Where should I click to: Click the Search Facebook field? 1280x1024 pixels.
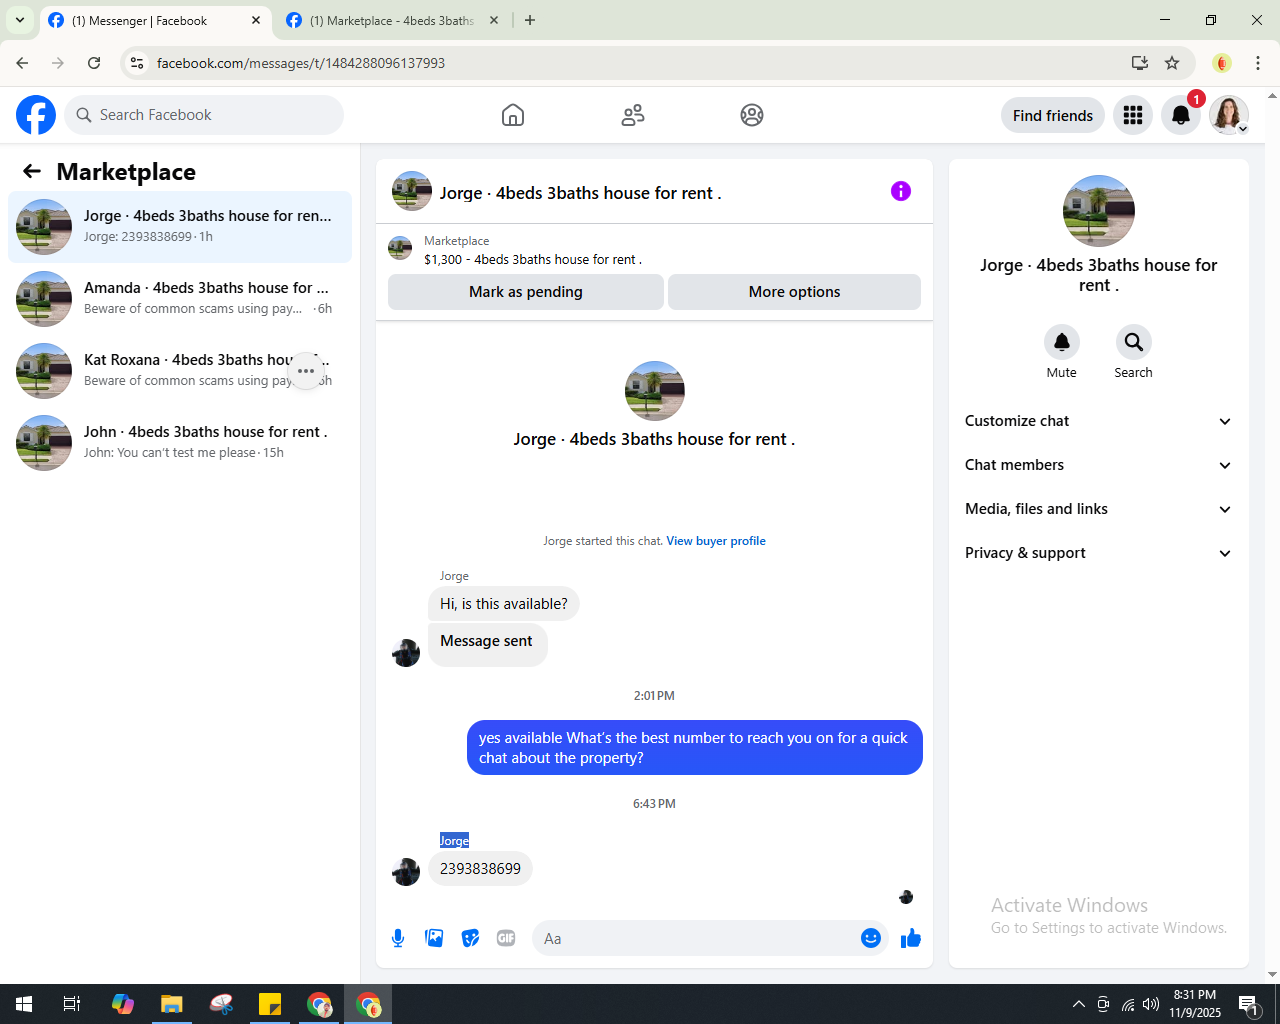click(x=204, y=115)
